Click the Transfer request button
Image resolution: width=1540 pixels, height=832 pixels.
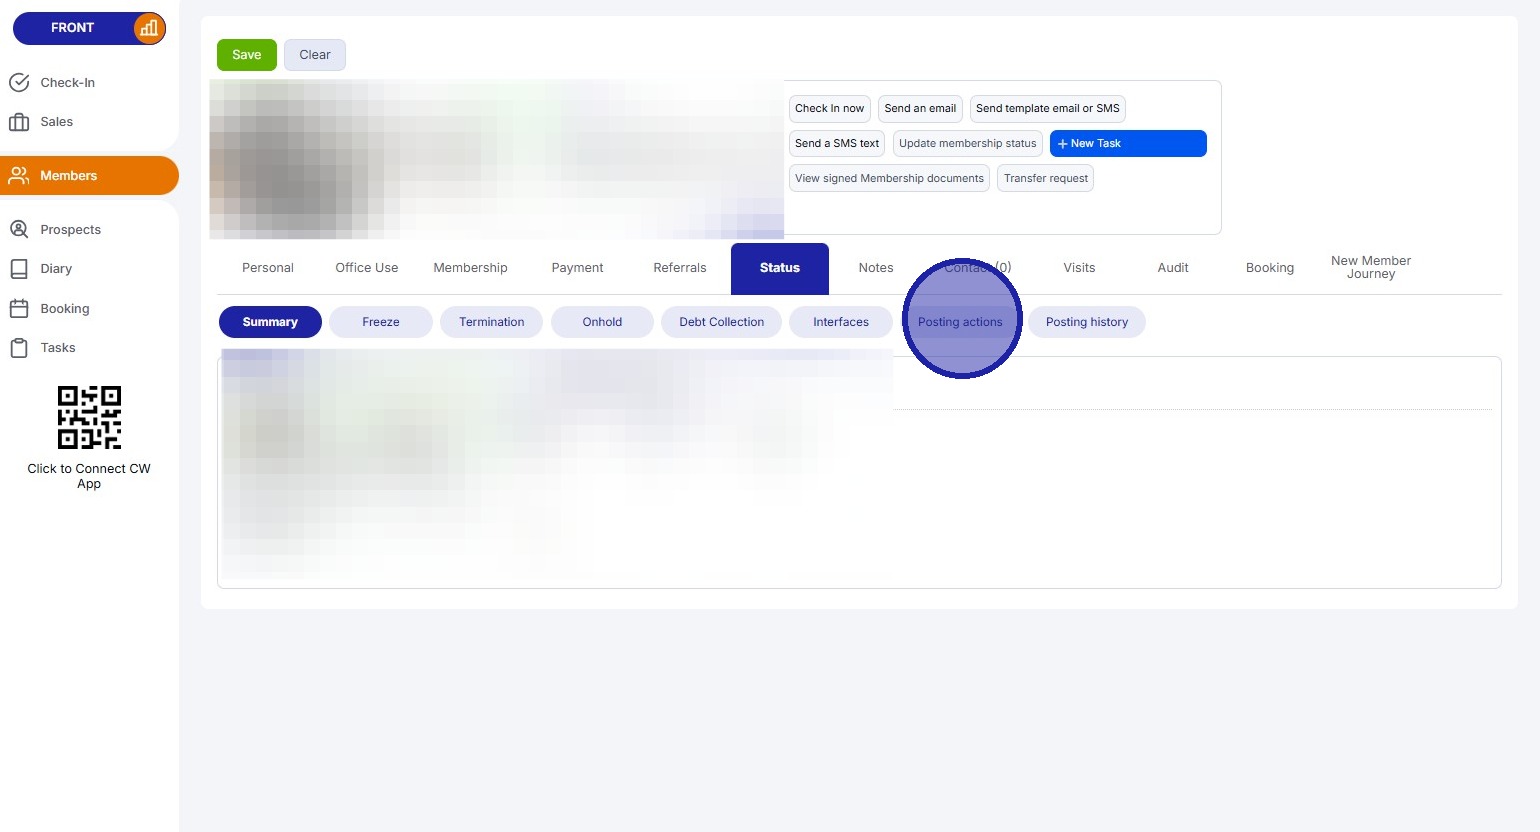click(x=1046, y=178)
